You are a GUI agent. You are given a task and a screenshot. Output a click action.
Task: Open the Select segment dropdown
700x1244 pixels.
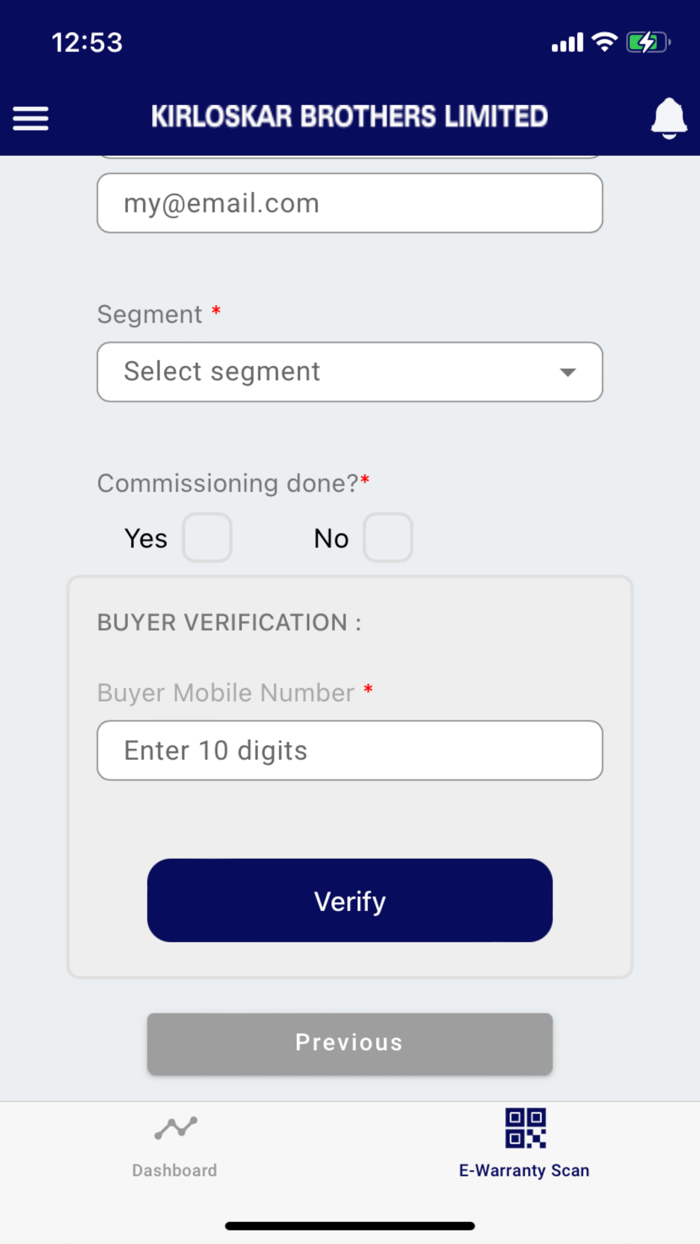pyautogui.click(x=349, y=372)
